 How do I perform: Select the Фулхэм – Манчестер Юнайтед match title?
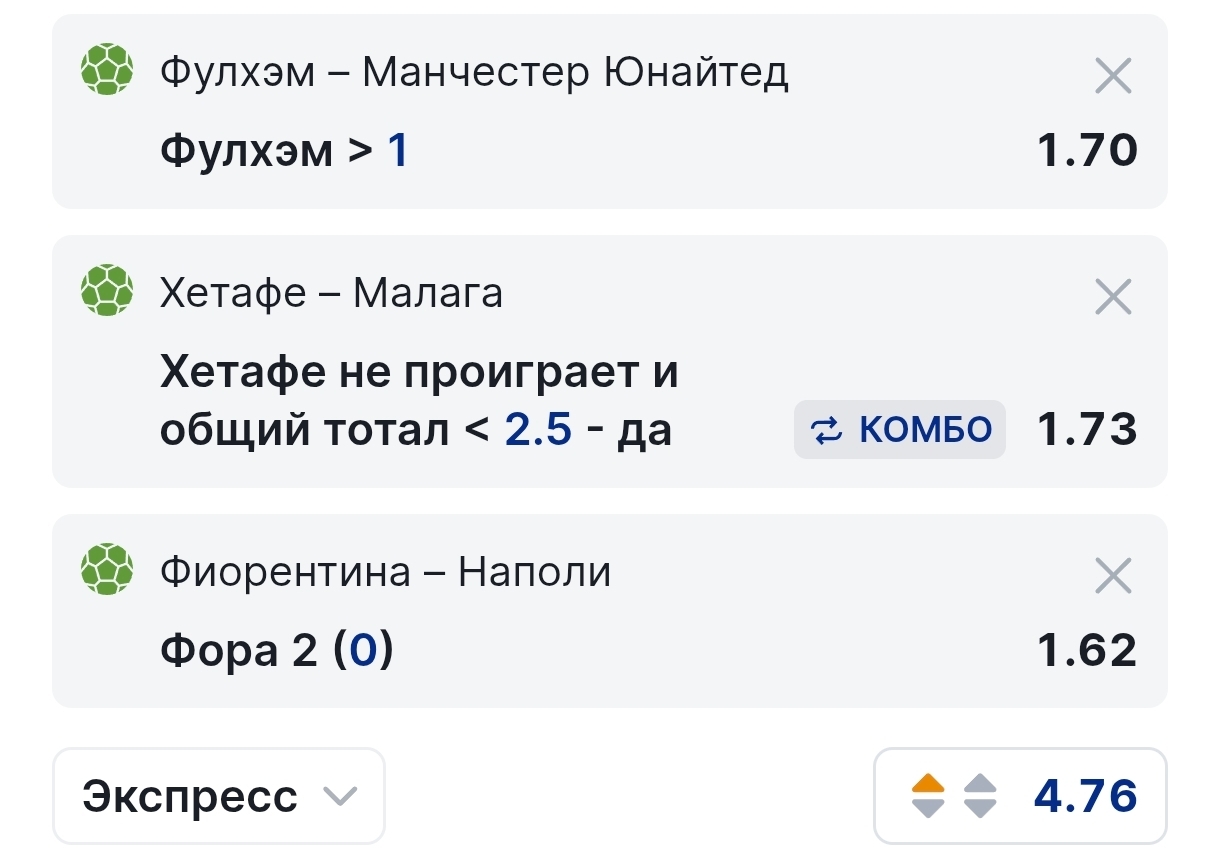474,72
